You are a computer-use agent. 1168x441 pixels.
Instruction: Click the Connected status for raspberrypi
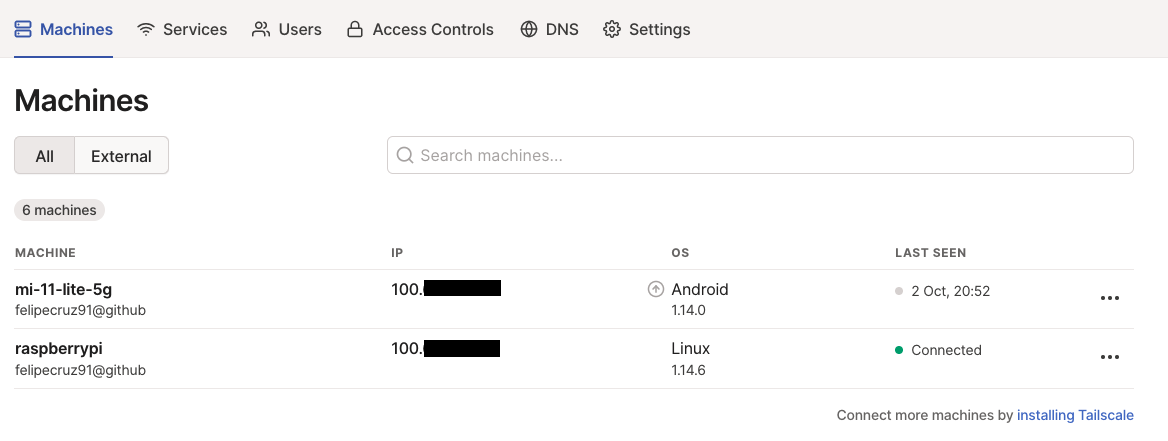click(946, 350)
